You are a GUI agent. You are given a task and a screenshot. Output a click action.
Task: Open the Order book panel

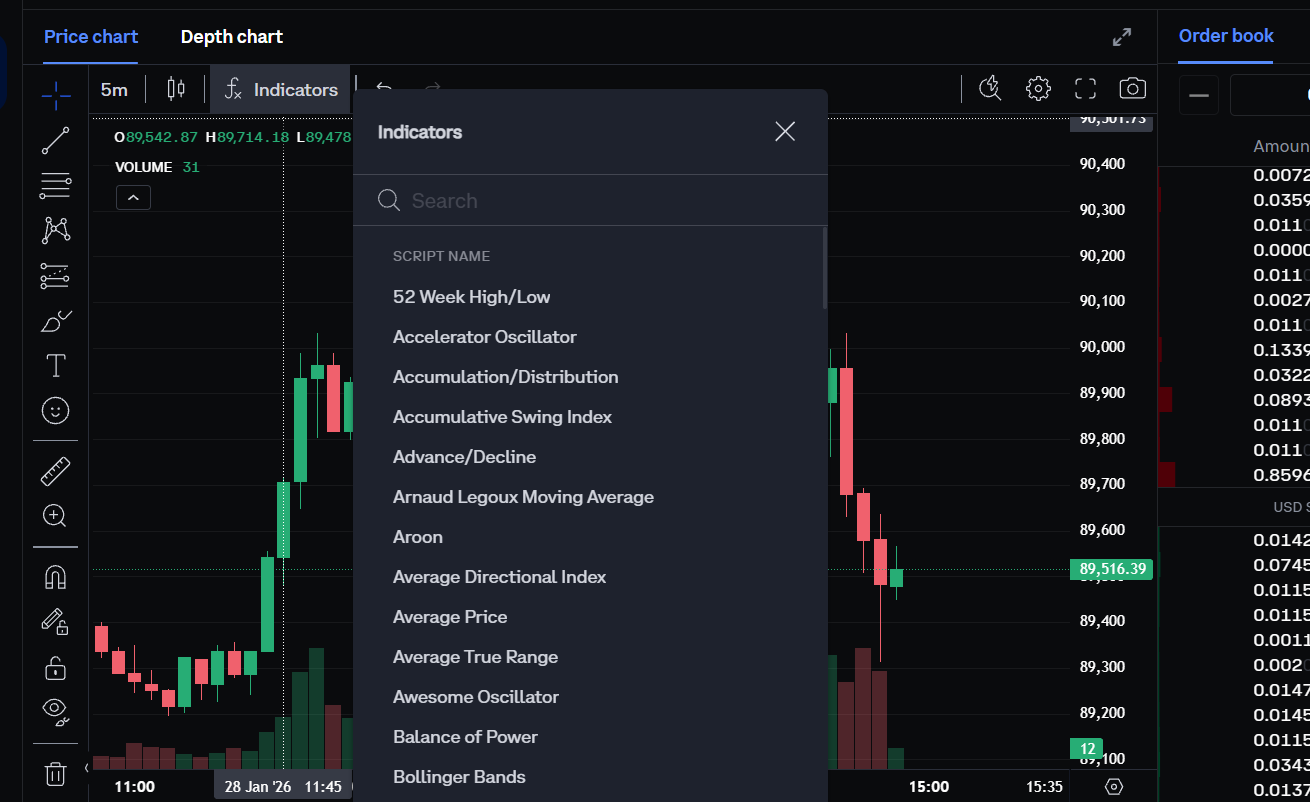pos(1225,35)
